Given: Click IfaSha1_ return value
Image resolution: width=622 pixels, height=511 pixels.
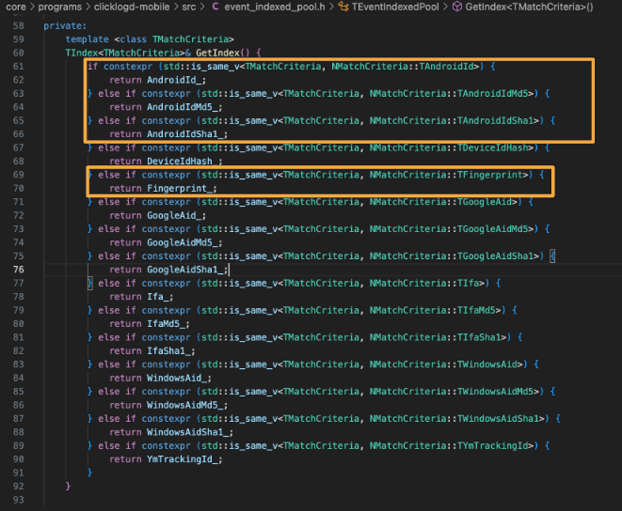Looking at the screenshot, I should pyautogui.click(x=169, y=351).
